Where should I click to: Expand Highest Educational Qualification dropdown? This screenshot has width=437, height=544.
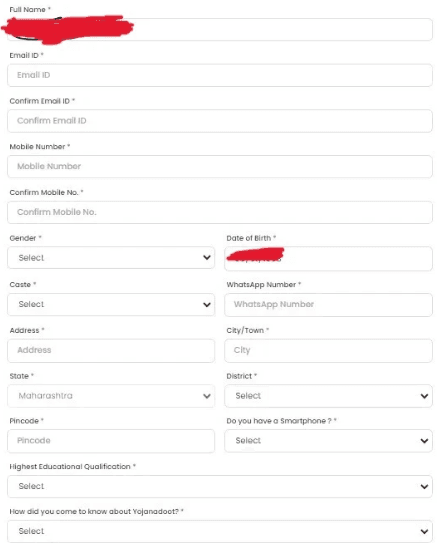220,486
